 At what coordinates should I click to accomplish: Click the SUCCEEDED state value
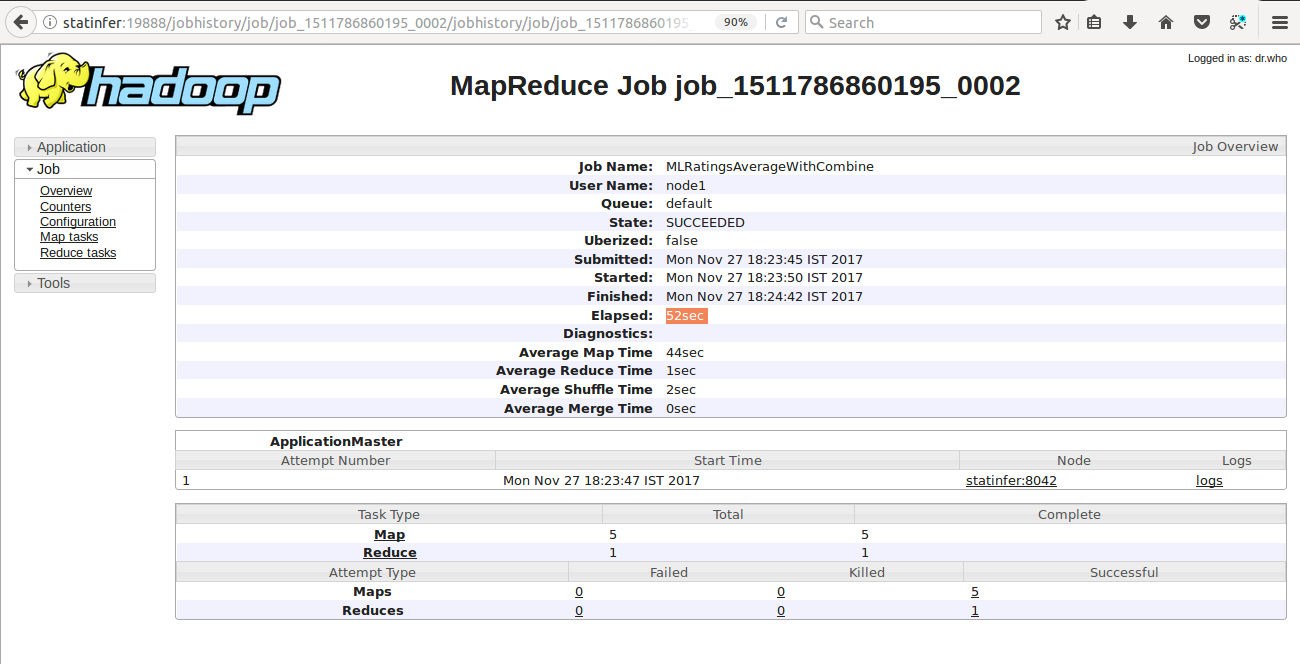click(x=705, y=223)
